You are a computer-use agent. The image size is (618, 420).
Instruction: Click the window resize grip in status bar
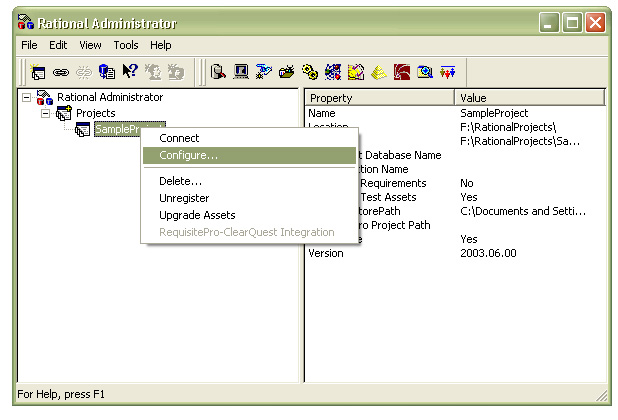pos(601,396)
